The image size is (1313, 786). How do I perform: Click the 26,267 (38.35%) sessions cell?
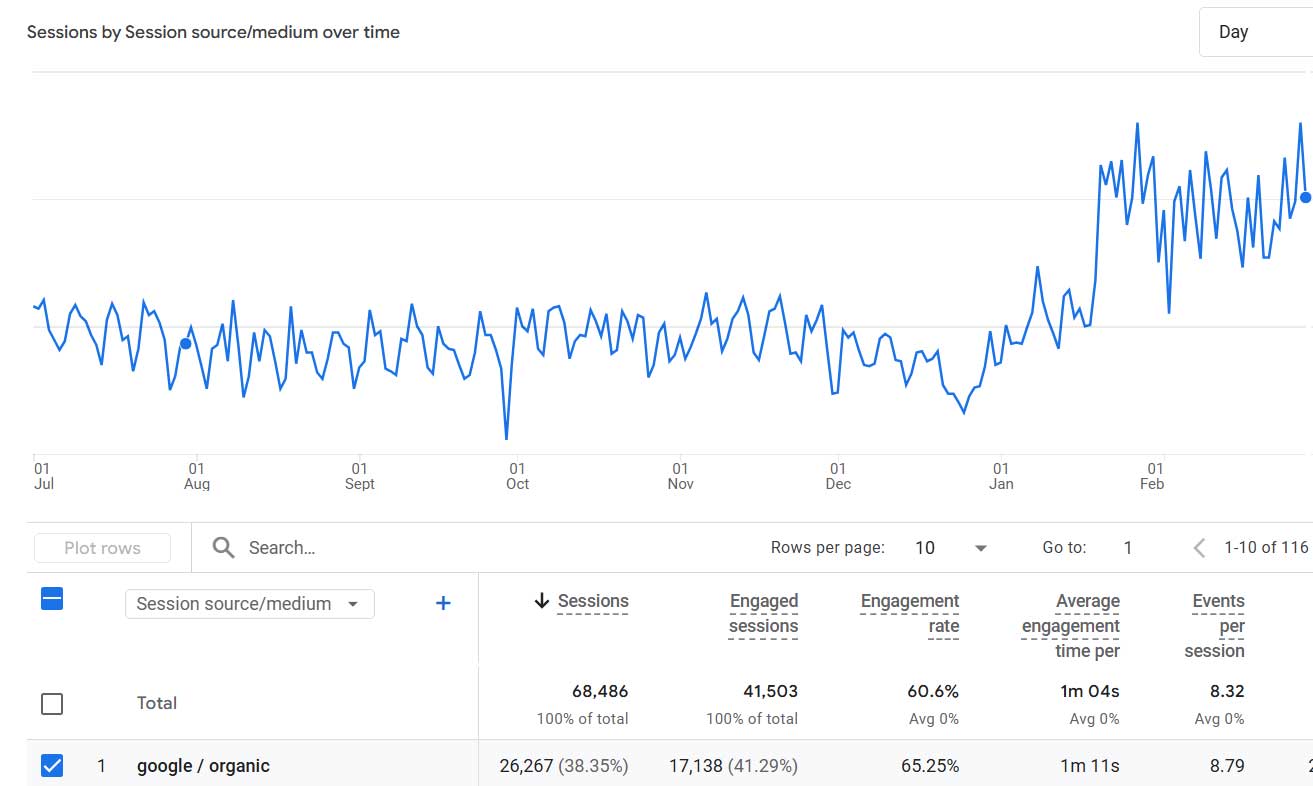[564, 766]
